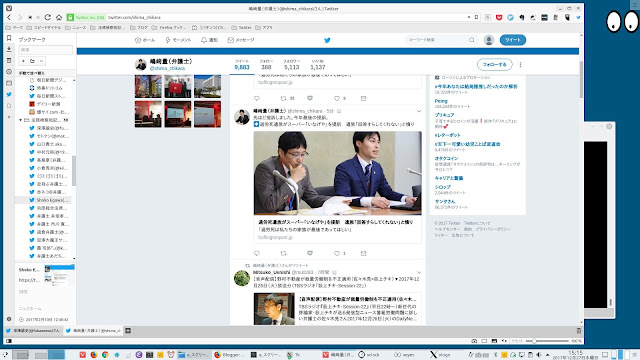Open the press conference photo in tweet
This screenshot has height=360, width=640.
click(x=338, y=173)
